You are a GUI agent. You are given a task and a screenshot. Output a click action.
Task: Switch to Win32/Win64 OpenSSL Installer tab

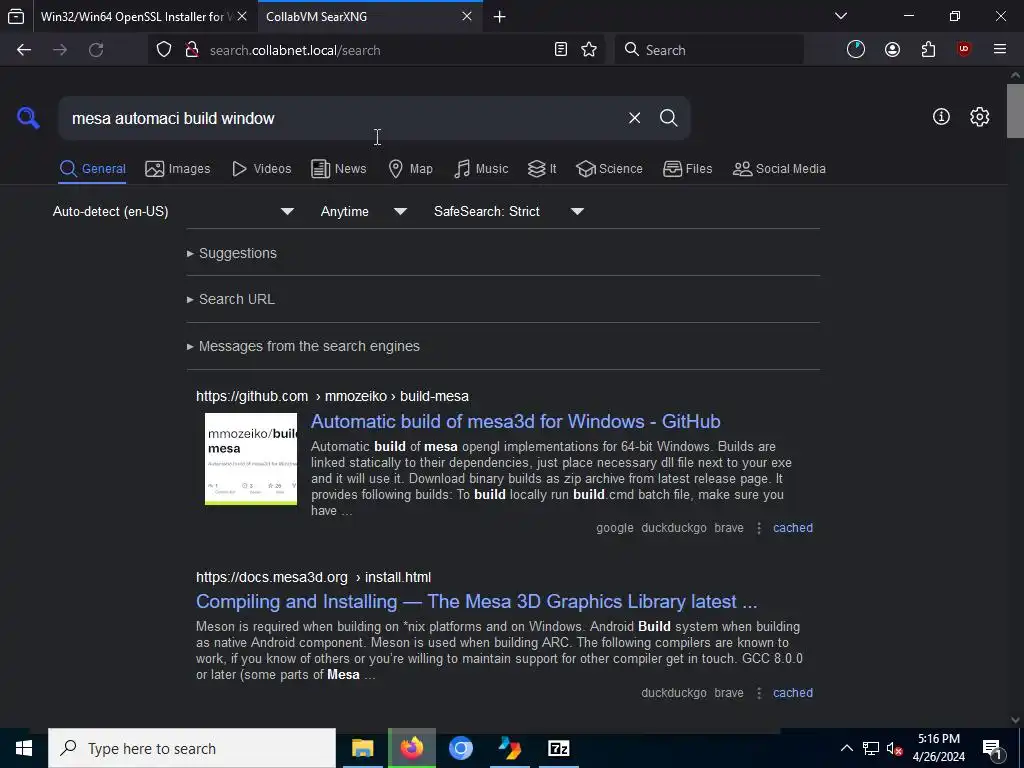click(x=136, y=17)
